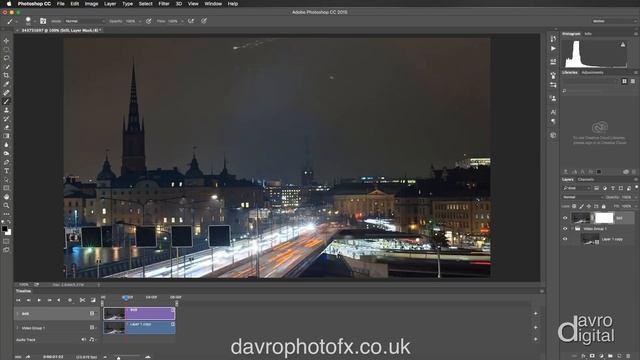
Task: Mute audio playback in timeline controls
Action: coord(59,300)
